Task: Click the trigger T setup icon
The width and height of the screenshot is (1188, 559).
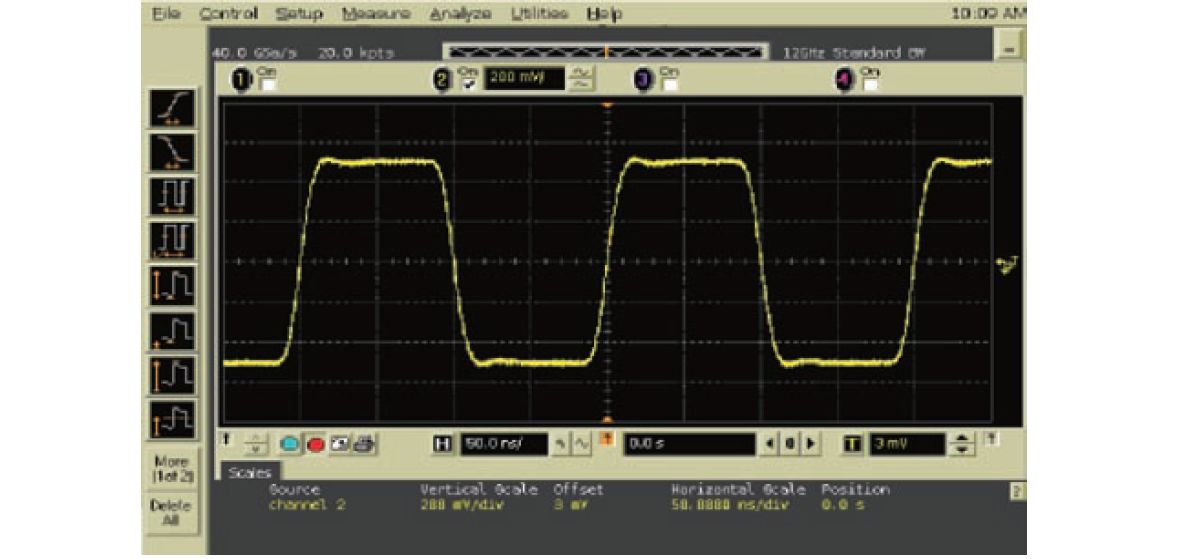Action: click(851, 445)
